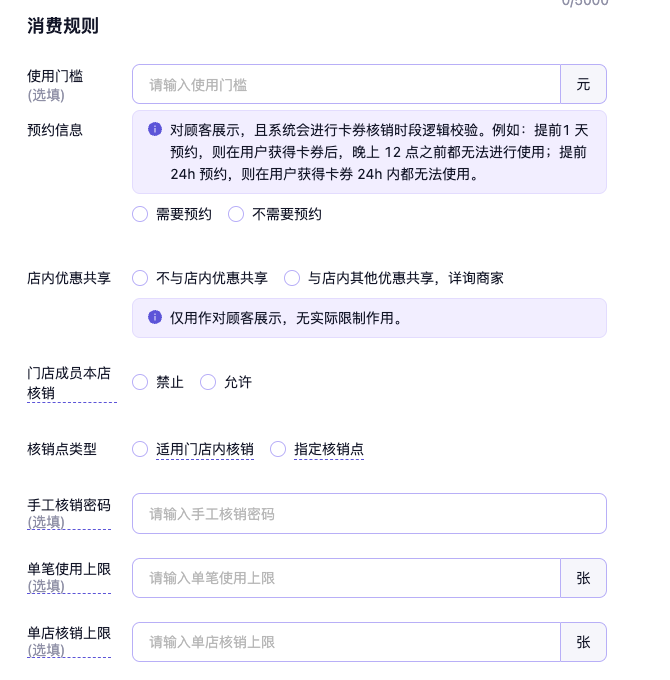Click the 张 suffix of 单店核销上限

[x=583, y=642]
